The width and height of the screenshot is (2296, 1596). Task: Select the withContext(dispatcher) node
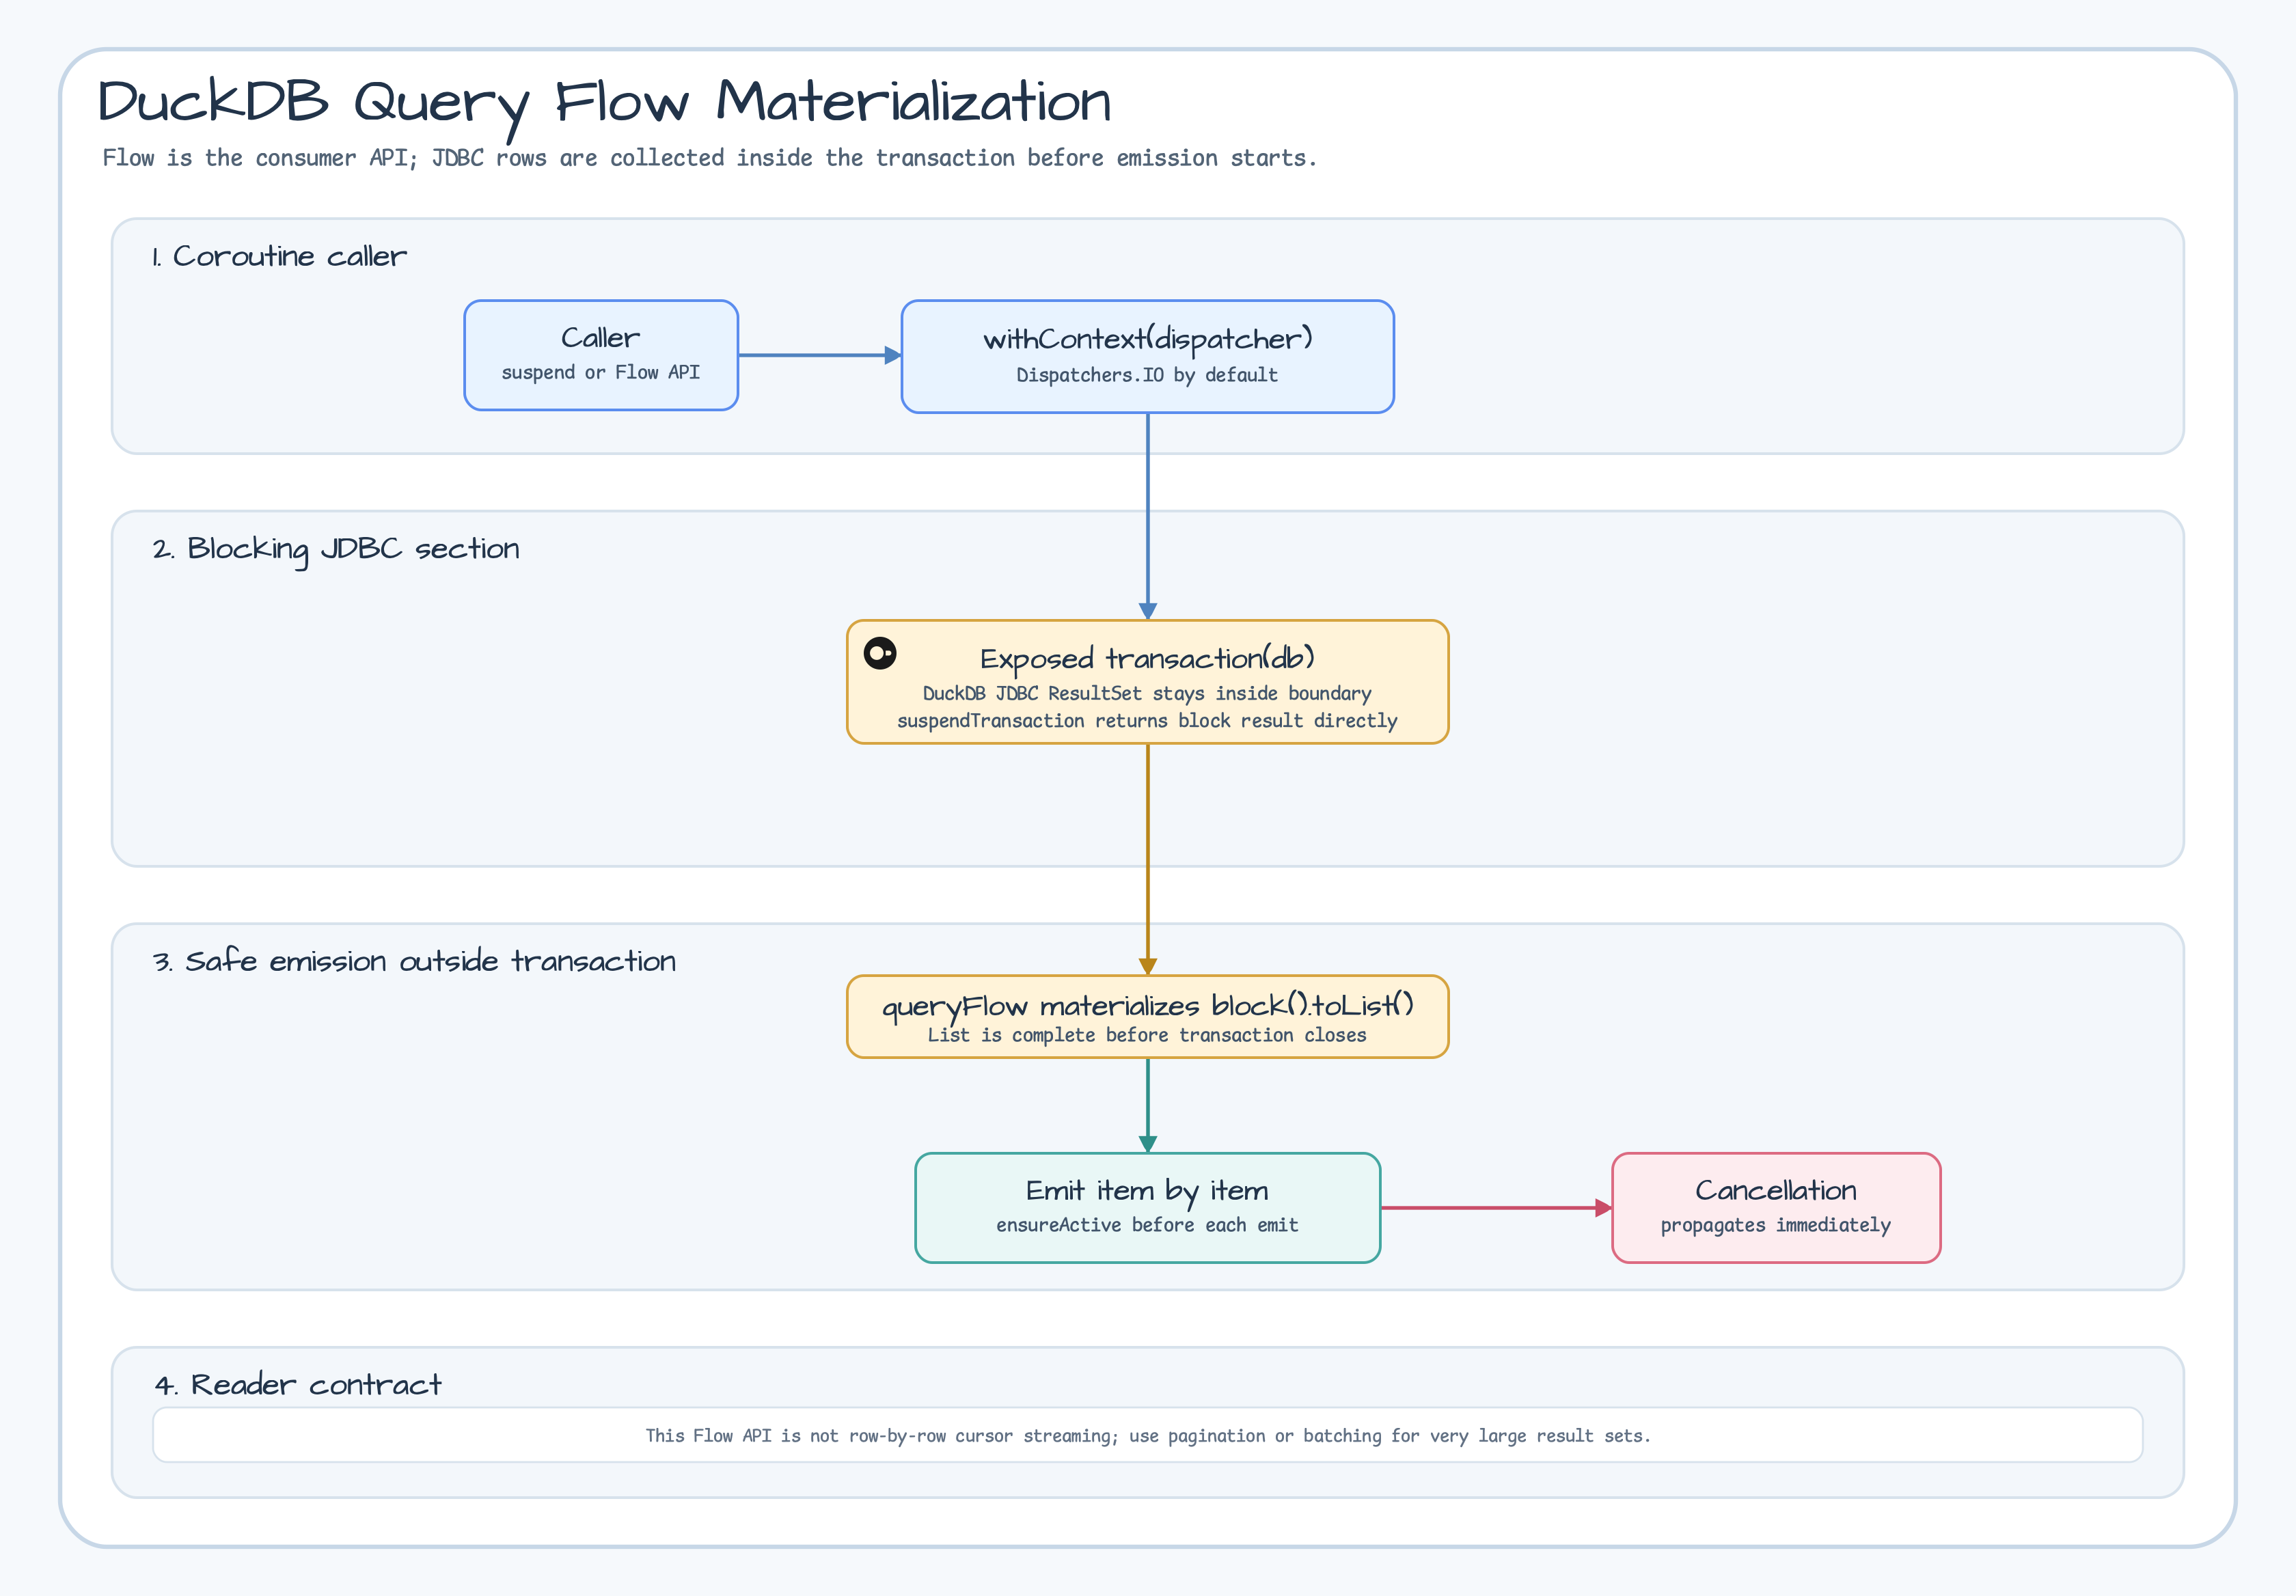1147,356
